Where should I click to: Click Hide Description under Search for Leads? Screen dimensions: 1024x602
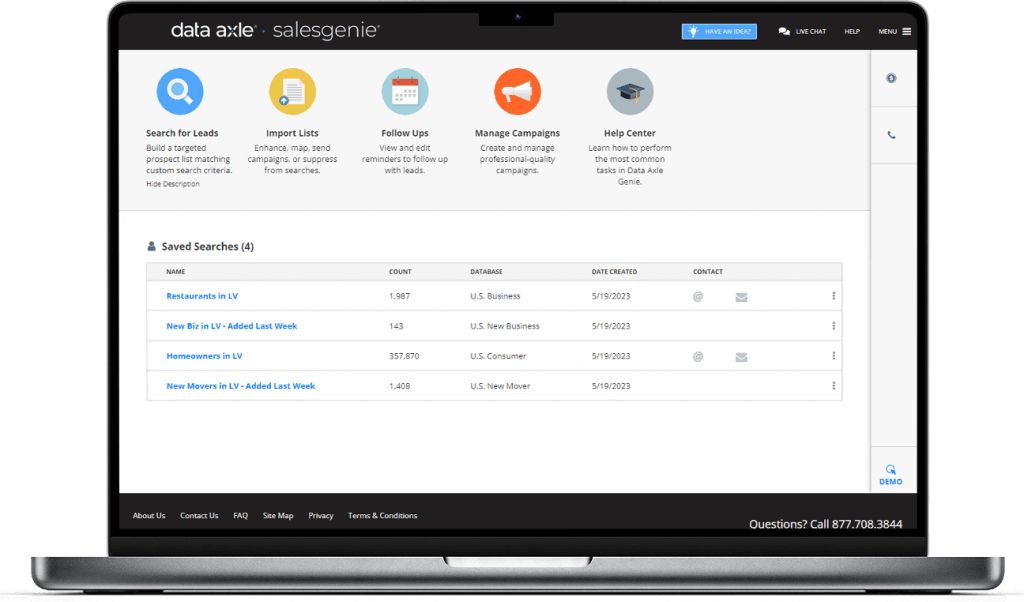coord(172,184)
